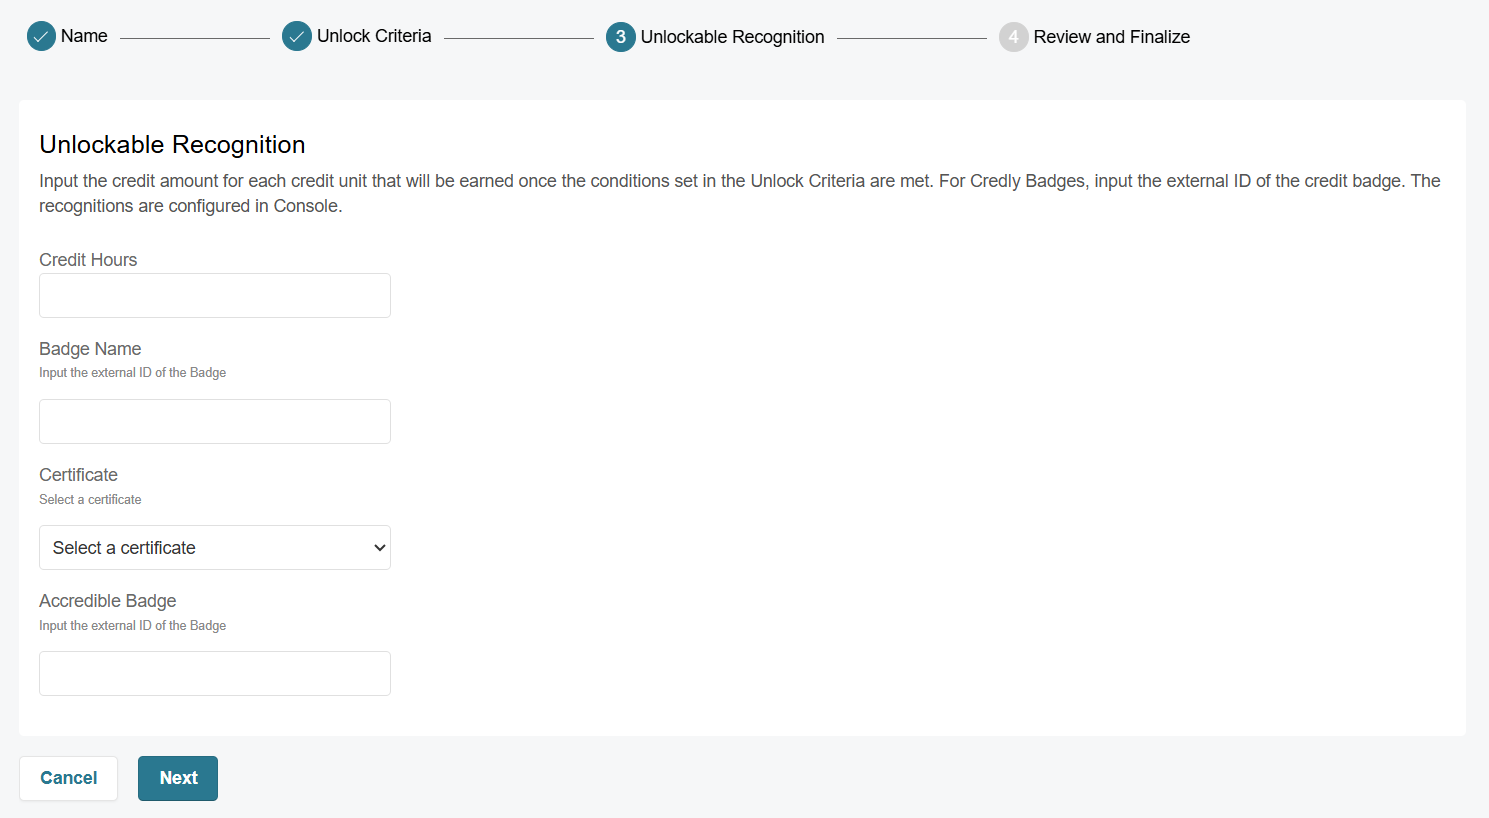Click the 'Select a certificate' helper text
This screenshot has height=818, width=1489.
(x=90, y=500)
